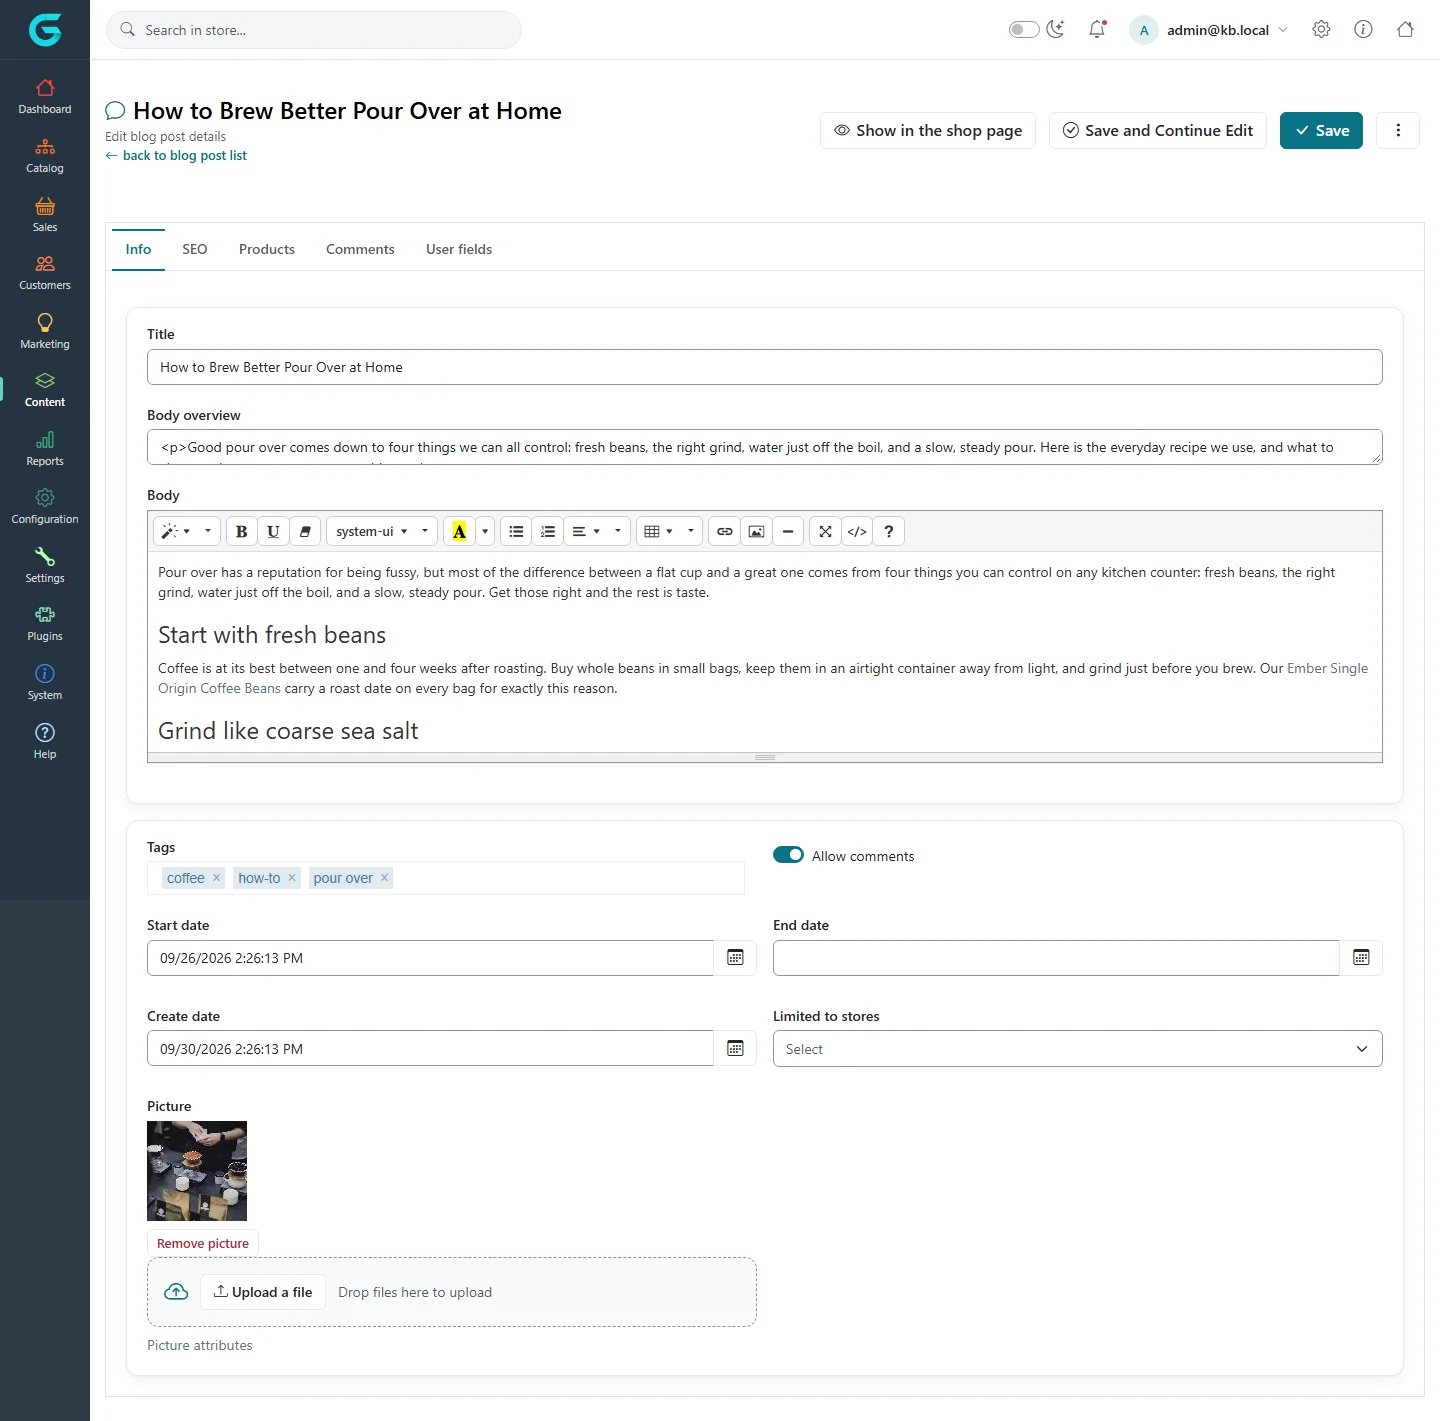This screenshot has width=1440, height=1421.
Task: Switch the Body editor to fullscreen
Action: click(825, 532)
